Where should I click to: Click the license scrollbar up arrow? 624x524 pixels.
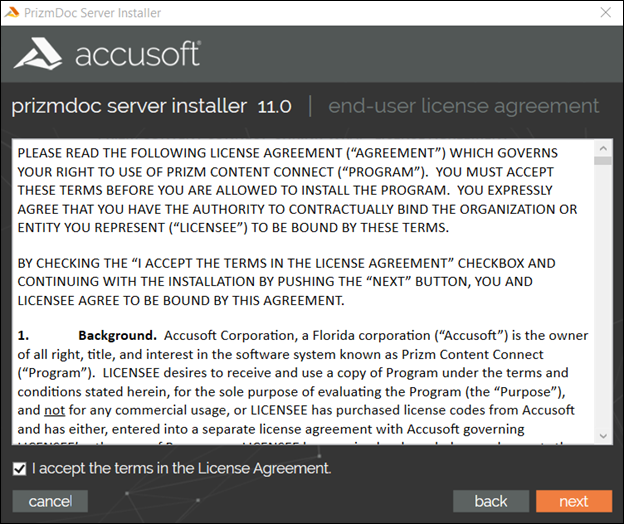click(x=603, y=148)
